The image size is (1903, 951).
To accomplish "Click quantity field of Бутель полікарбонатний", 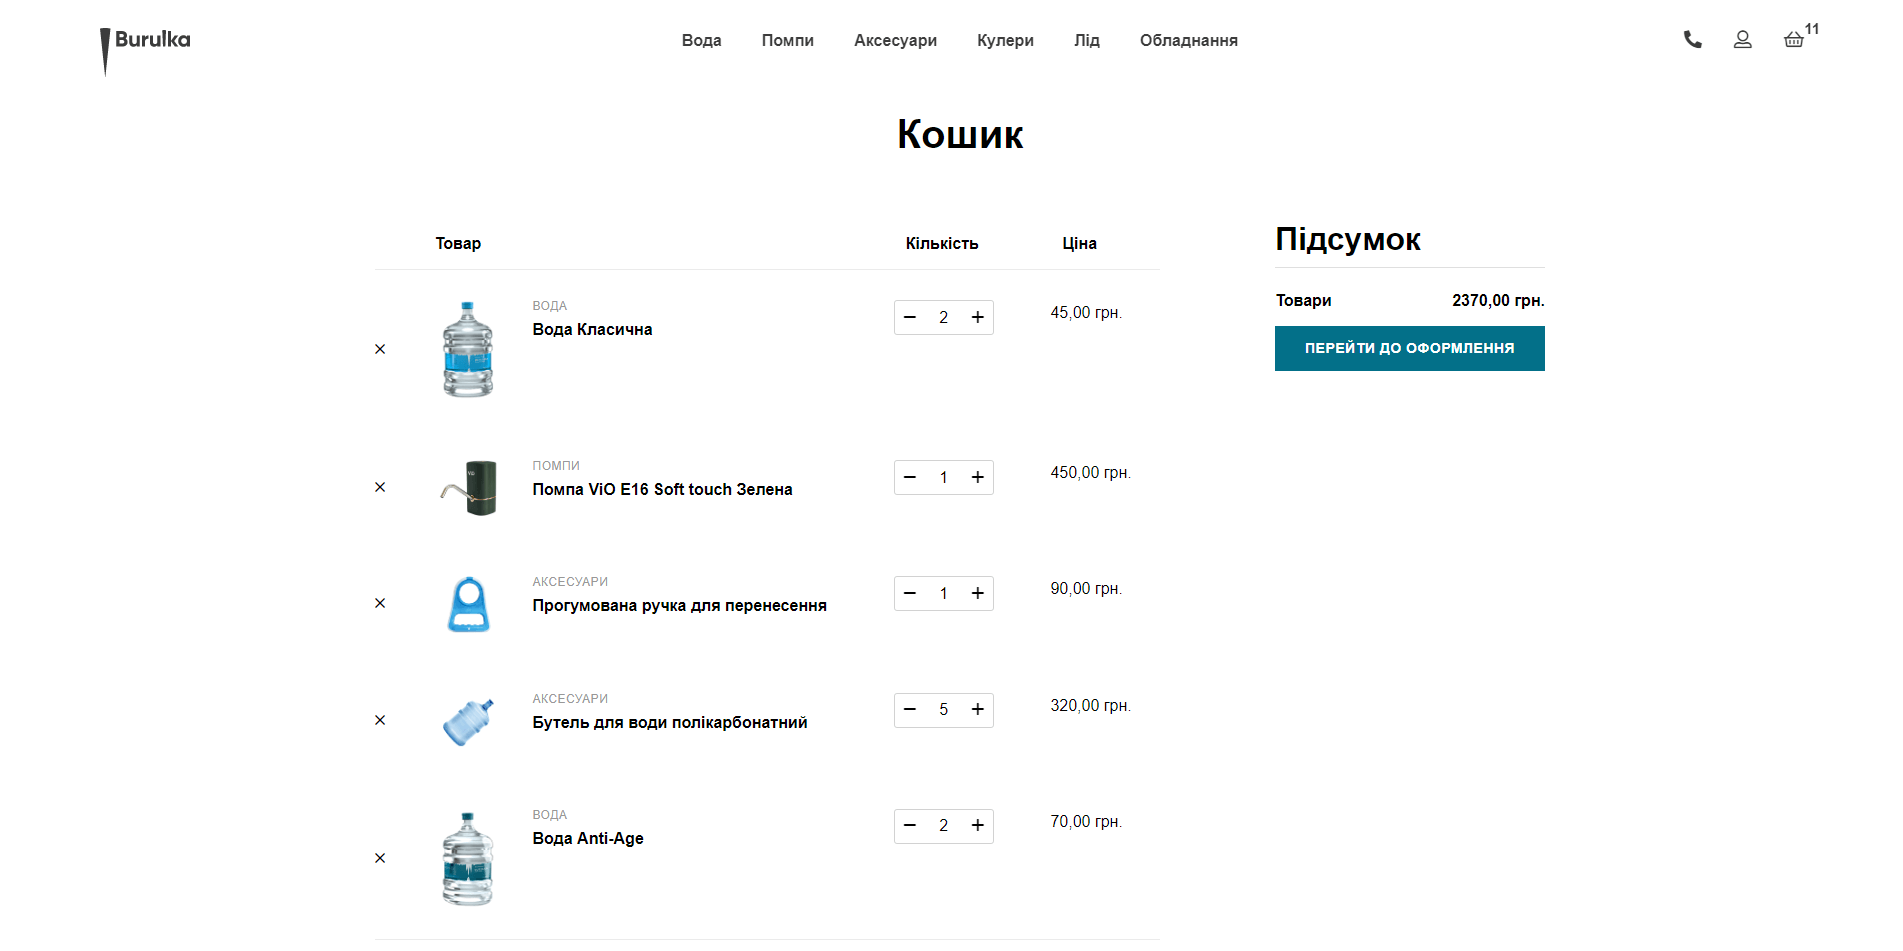I will (943, 709).
